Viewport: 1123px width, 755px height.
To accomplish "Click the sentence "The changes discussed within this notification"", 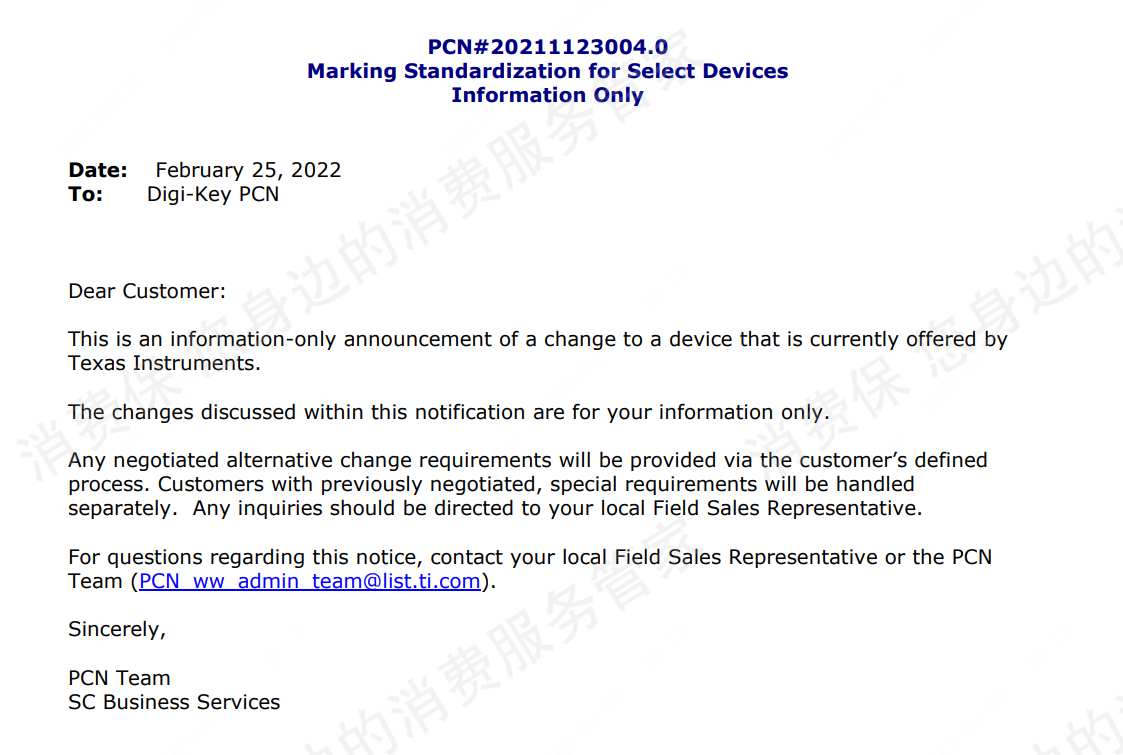I will [x=448, y=412].
